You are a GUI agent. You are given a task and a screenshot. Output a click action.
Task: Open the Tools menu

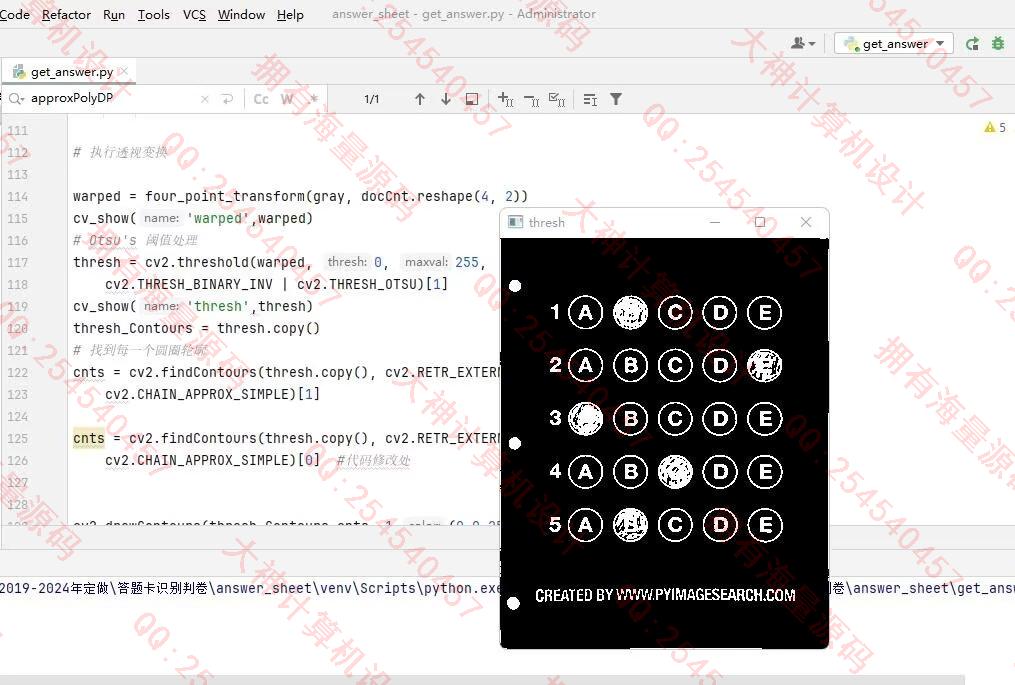click(x=153, y=14)
